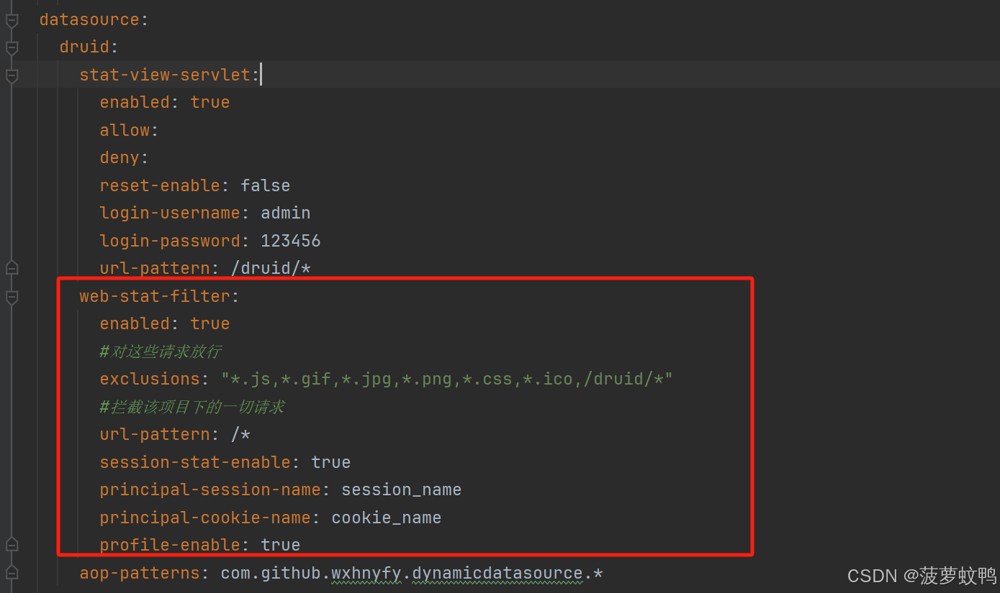This screenshot has height=593, width=1000.
Task: Collapse the web-stat-filter fold marker
Action: (11, 296)
